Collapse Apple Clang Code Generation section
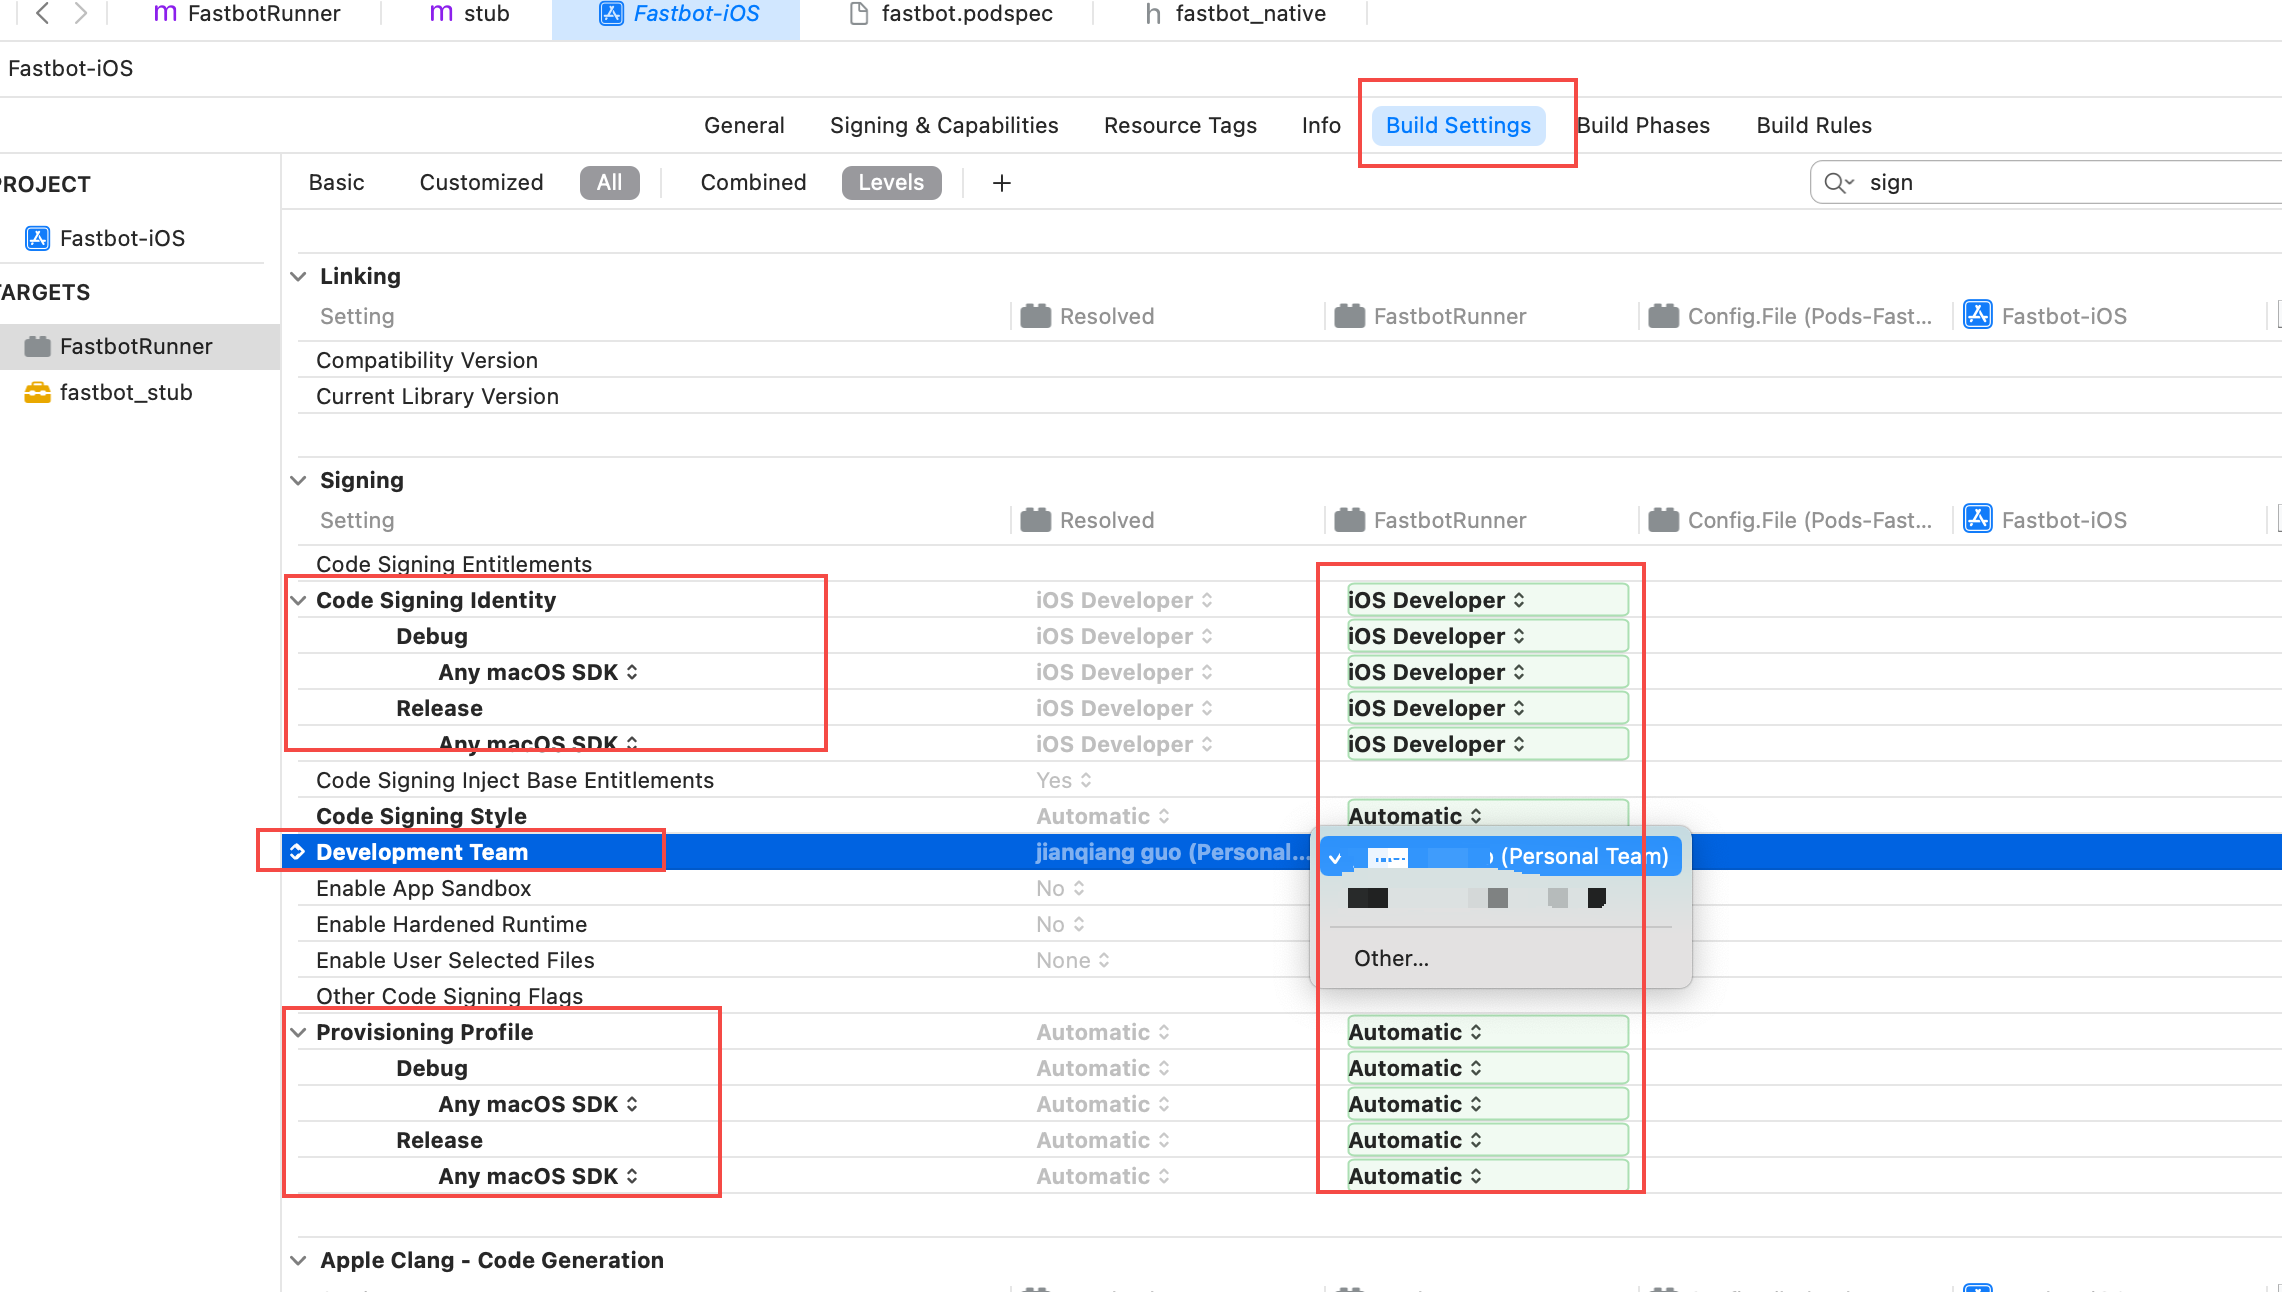The height and width of the screenshot is (1292, 2282). (x=298, y=1260)
